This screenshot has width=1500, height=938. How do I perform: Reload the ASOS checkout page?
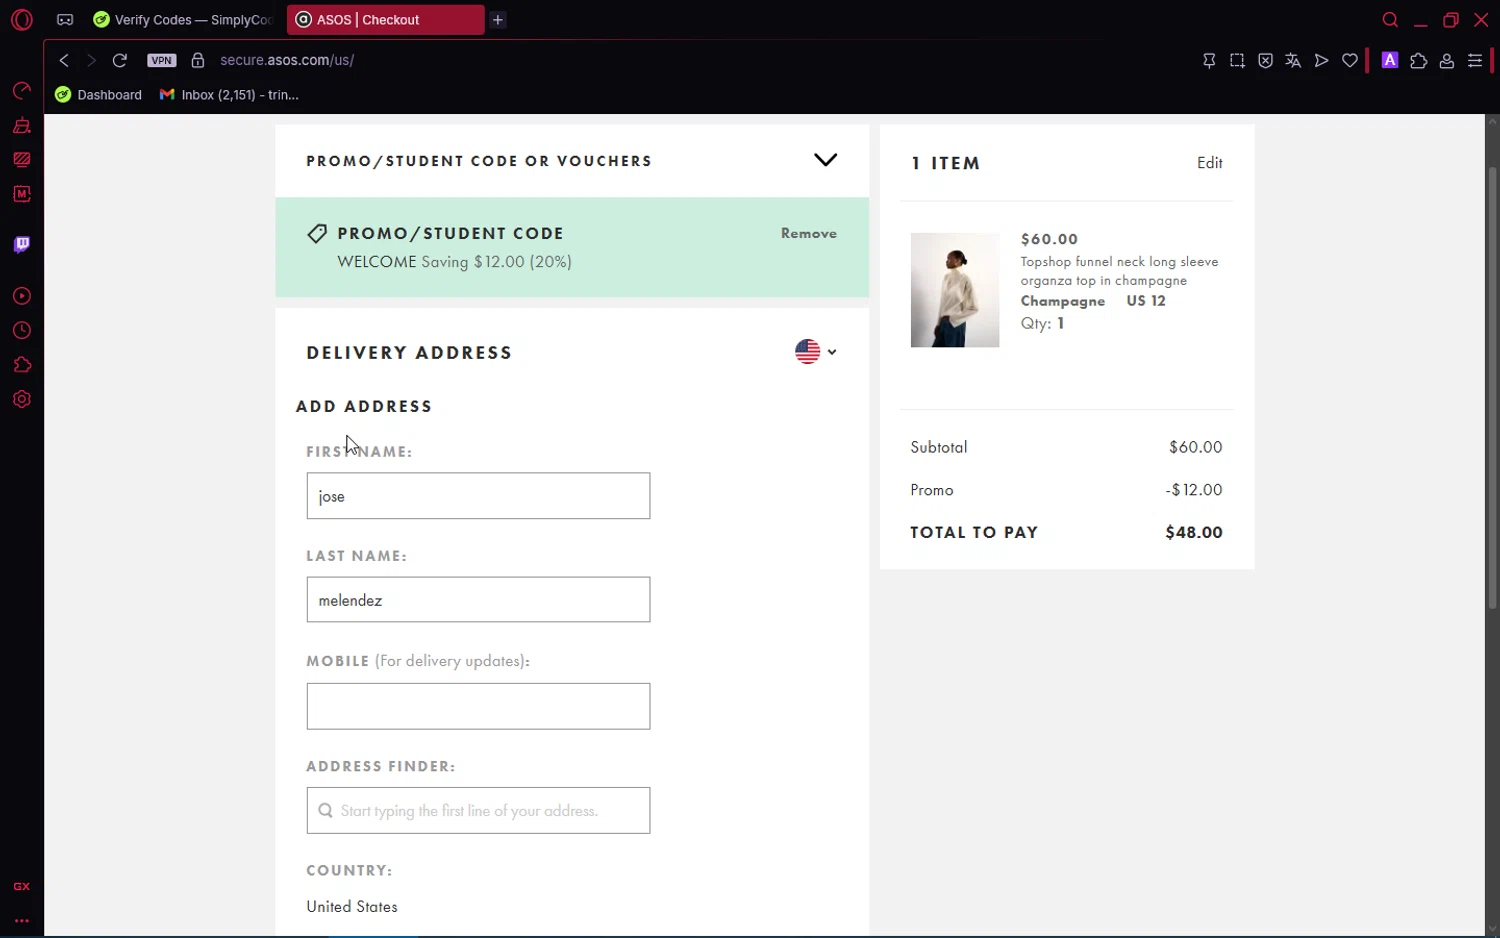click(120, 60)
